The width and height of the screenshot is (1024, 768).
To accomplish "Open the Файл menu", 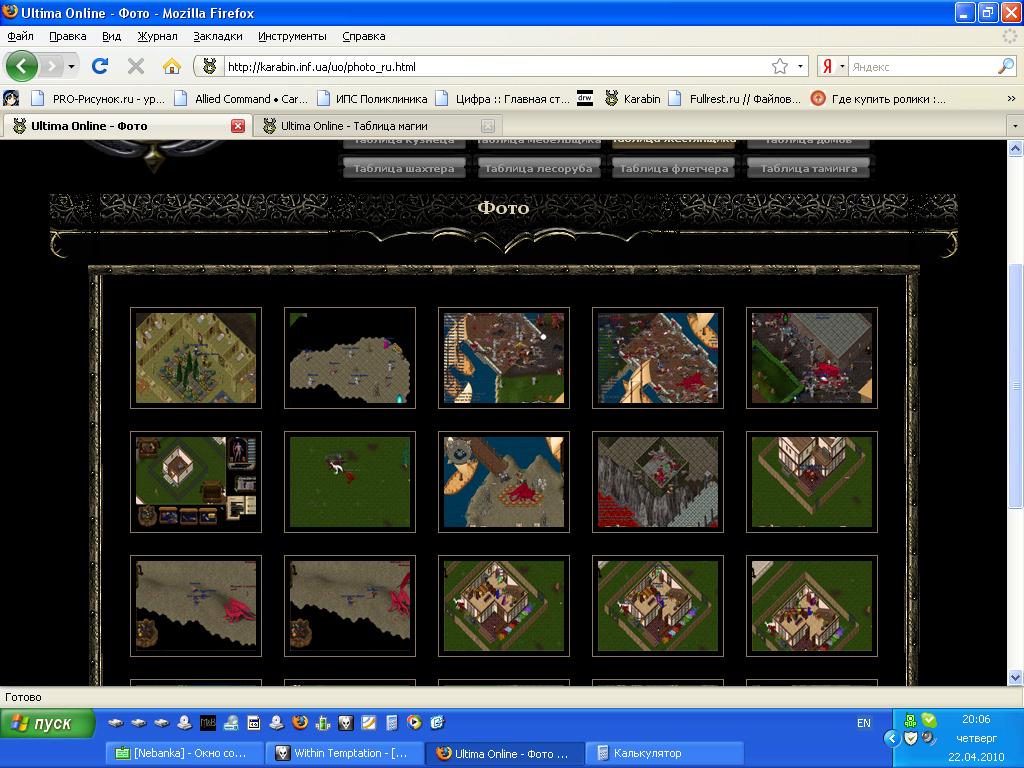I will pos(20,37).
